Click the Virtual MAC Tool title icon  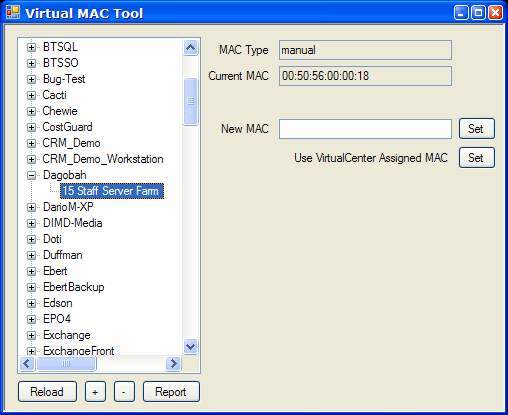click(13, 12)
